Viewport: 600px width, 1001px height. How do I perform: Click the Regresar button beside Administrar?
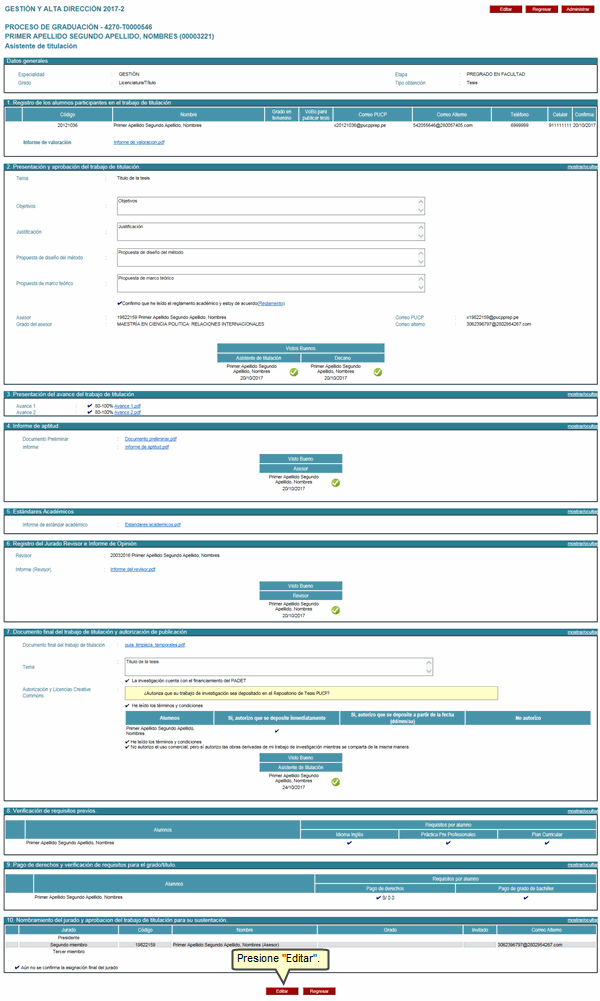coord(542,10)
